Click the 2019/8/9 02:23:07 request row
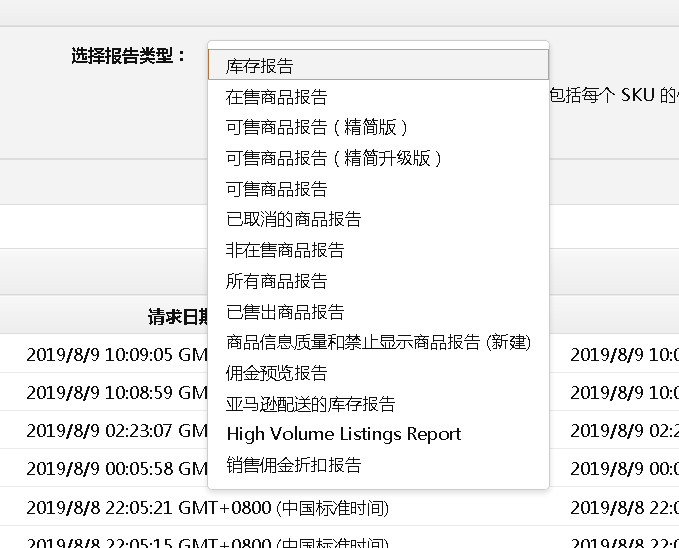679x548 pixels. (115, 431)
